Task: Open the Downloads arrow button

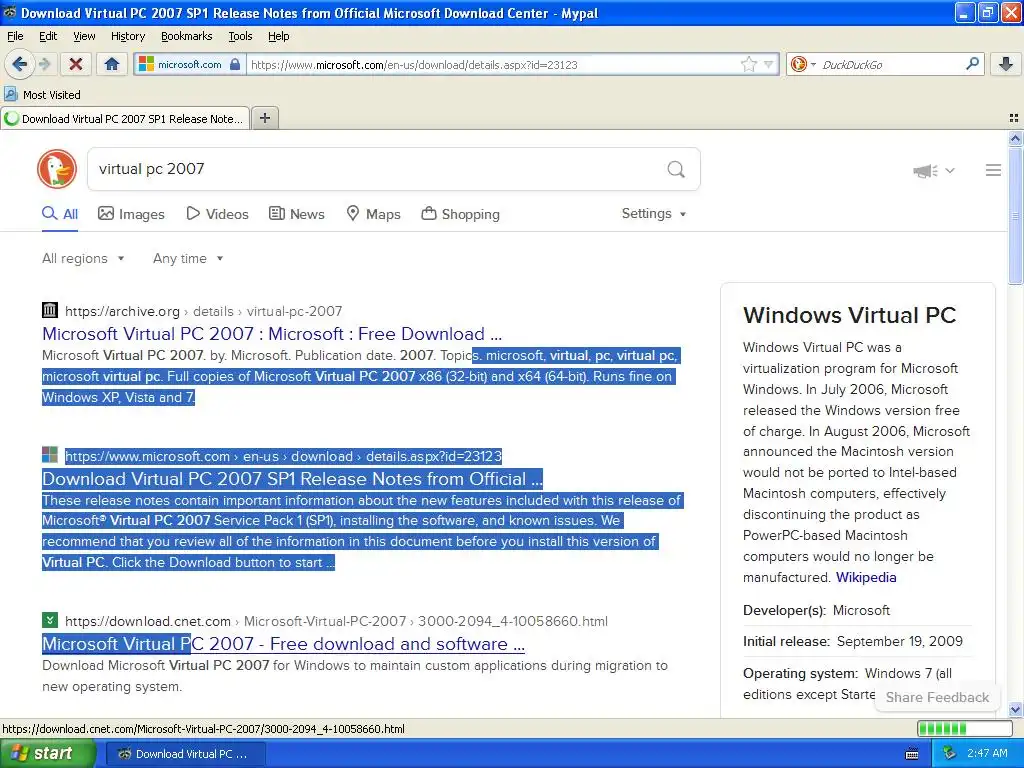Action: (x=1006, y=64)
